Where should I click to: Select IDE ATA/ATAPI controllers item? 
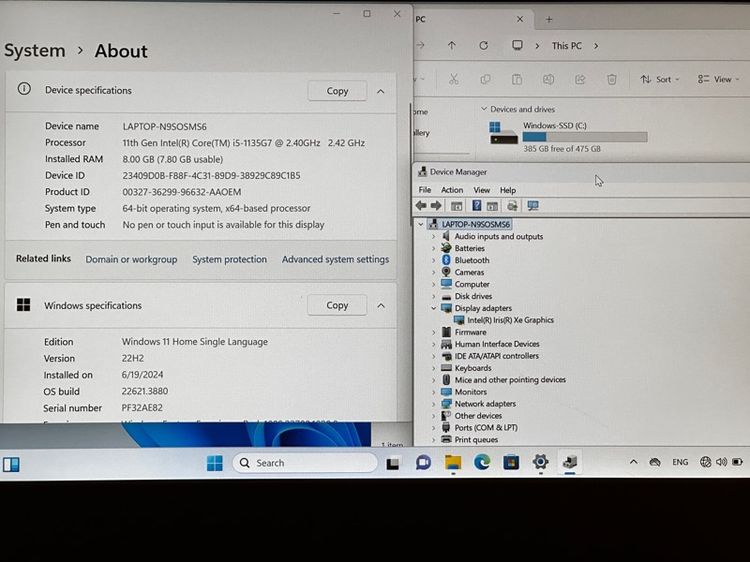pos(496,356)
